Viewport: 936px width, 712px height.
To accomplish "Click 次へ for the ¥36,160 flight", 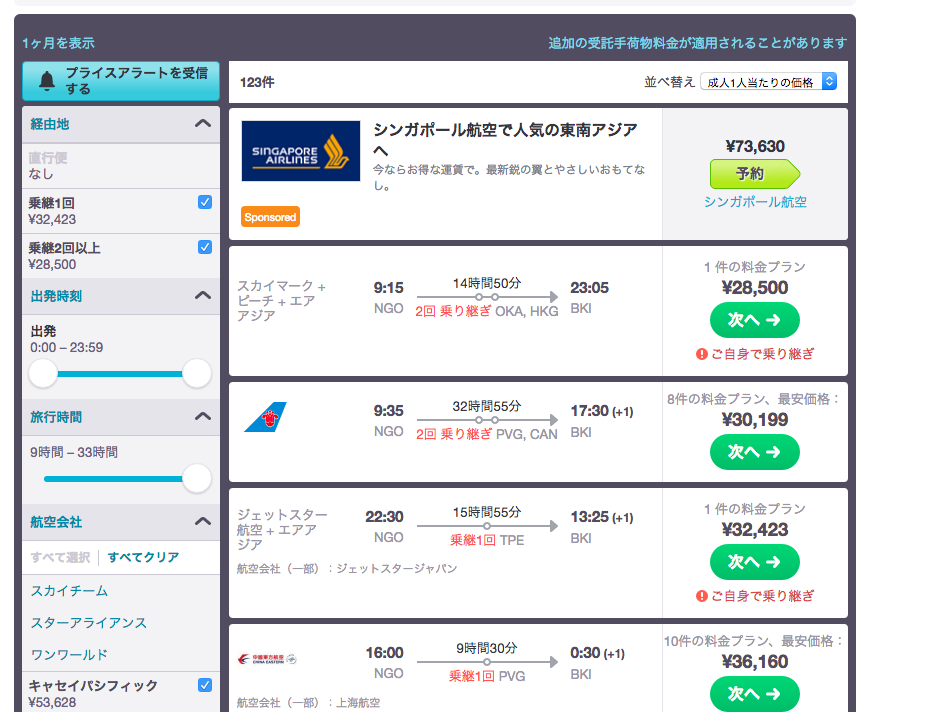I will pos(755,694).
